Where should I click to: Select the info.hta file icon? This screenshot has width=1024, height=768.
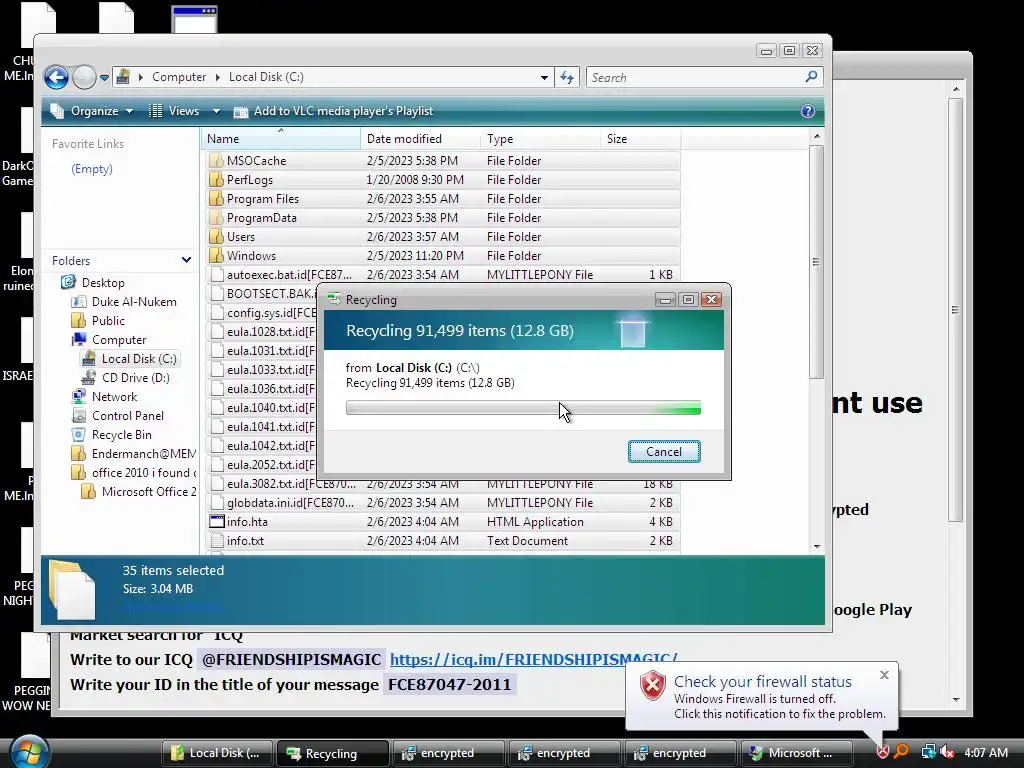pos(216,521)
